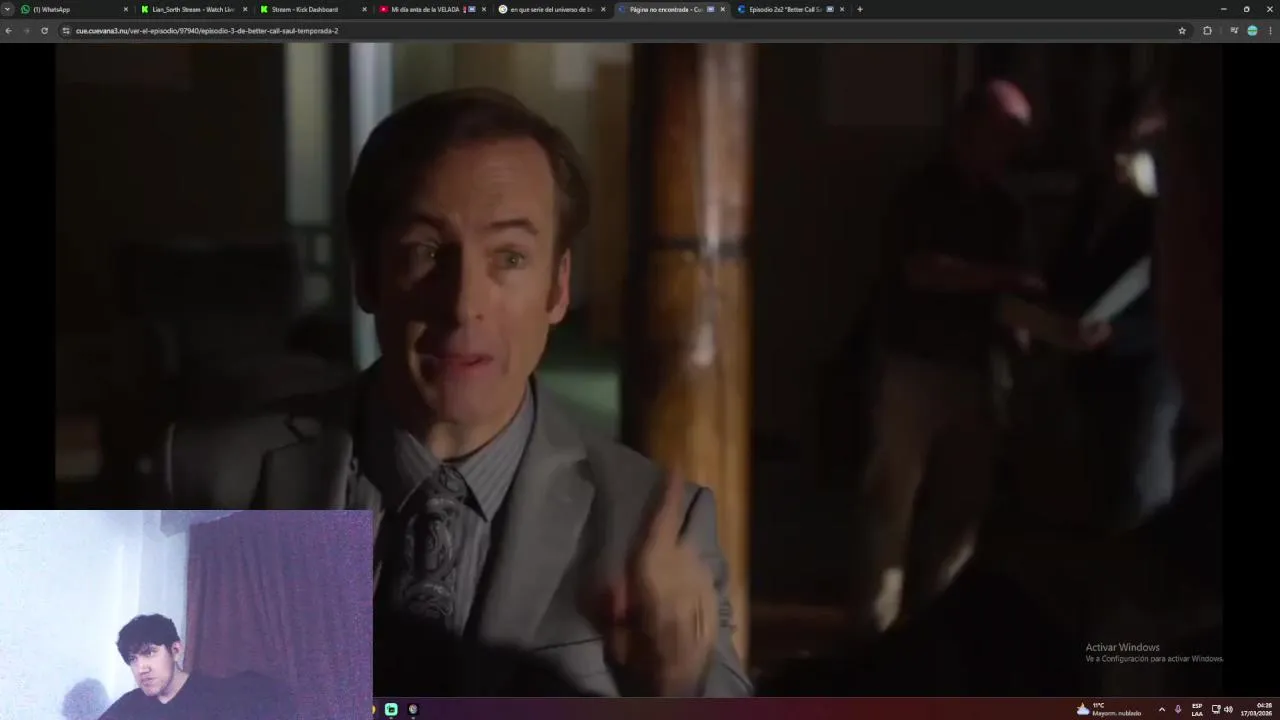
Task: Go forward to next page
Action: point(26,31)
